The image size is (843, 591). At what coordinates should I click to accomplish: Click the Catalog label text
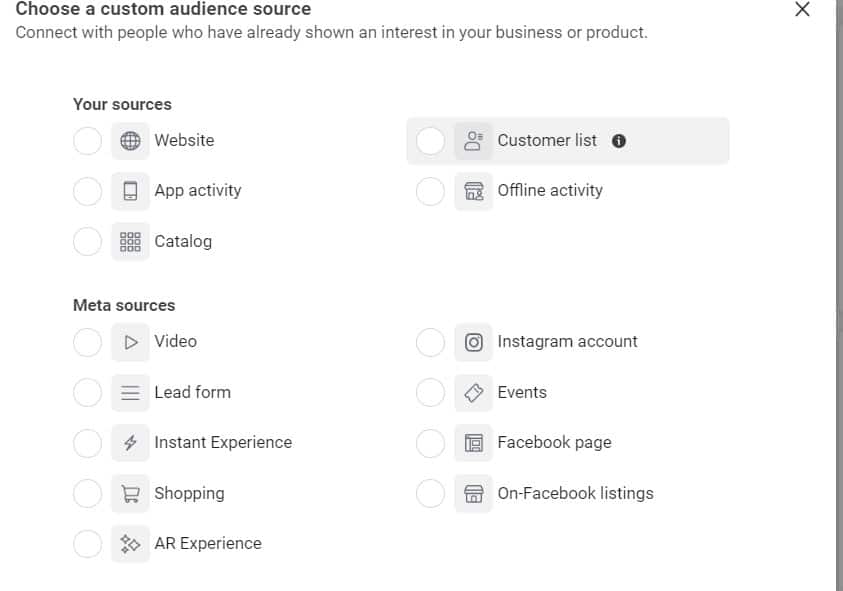(x=183, y=242)
